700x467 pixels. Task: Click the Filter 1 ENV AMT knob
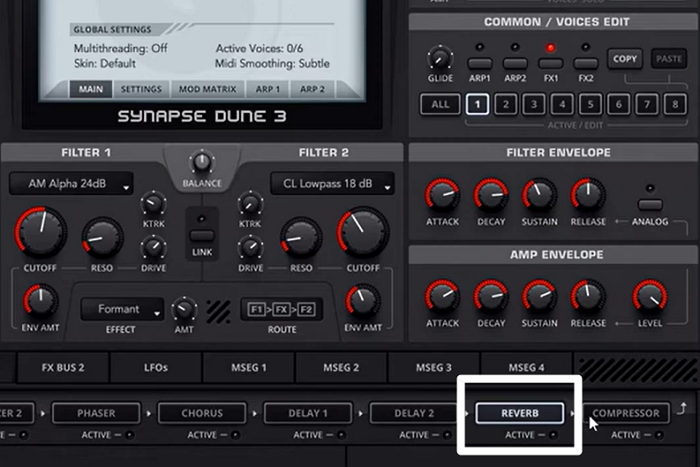pos(41,300)
